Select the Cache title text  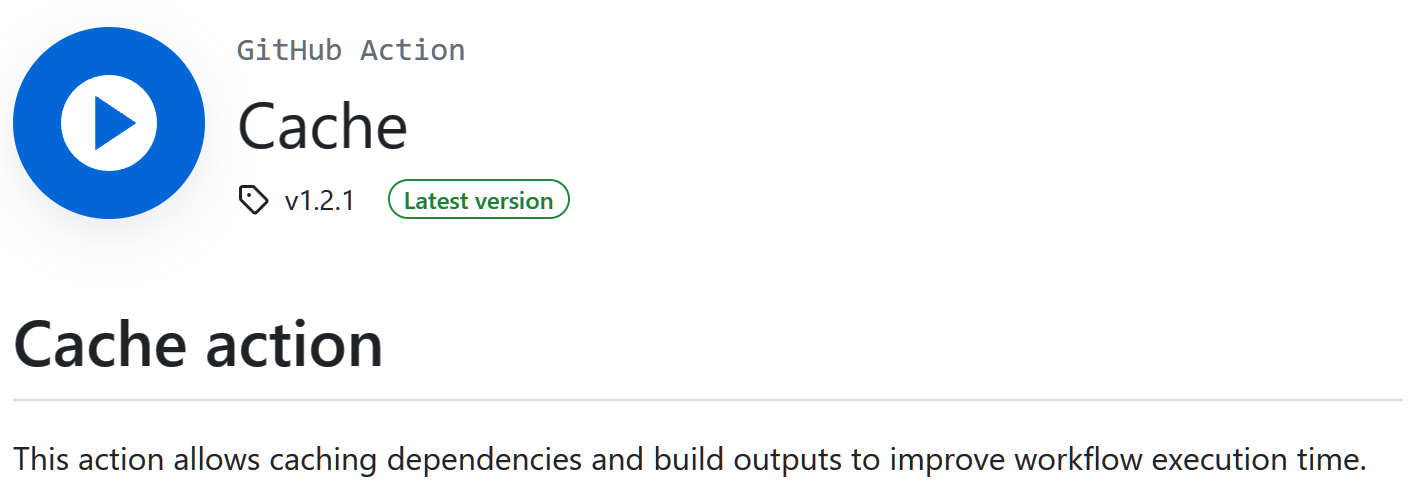[322, 127]
